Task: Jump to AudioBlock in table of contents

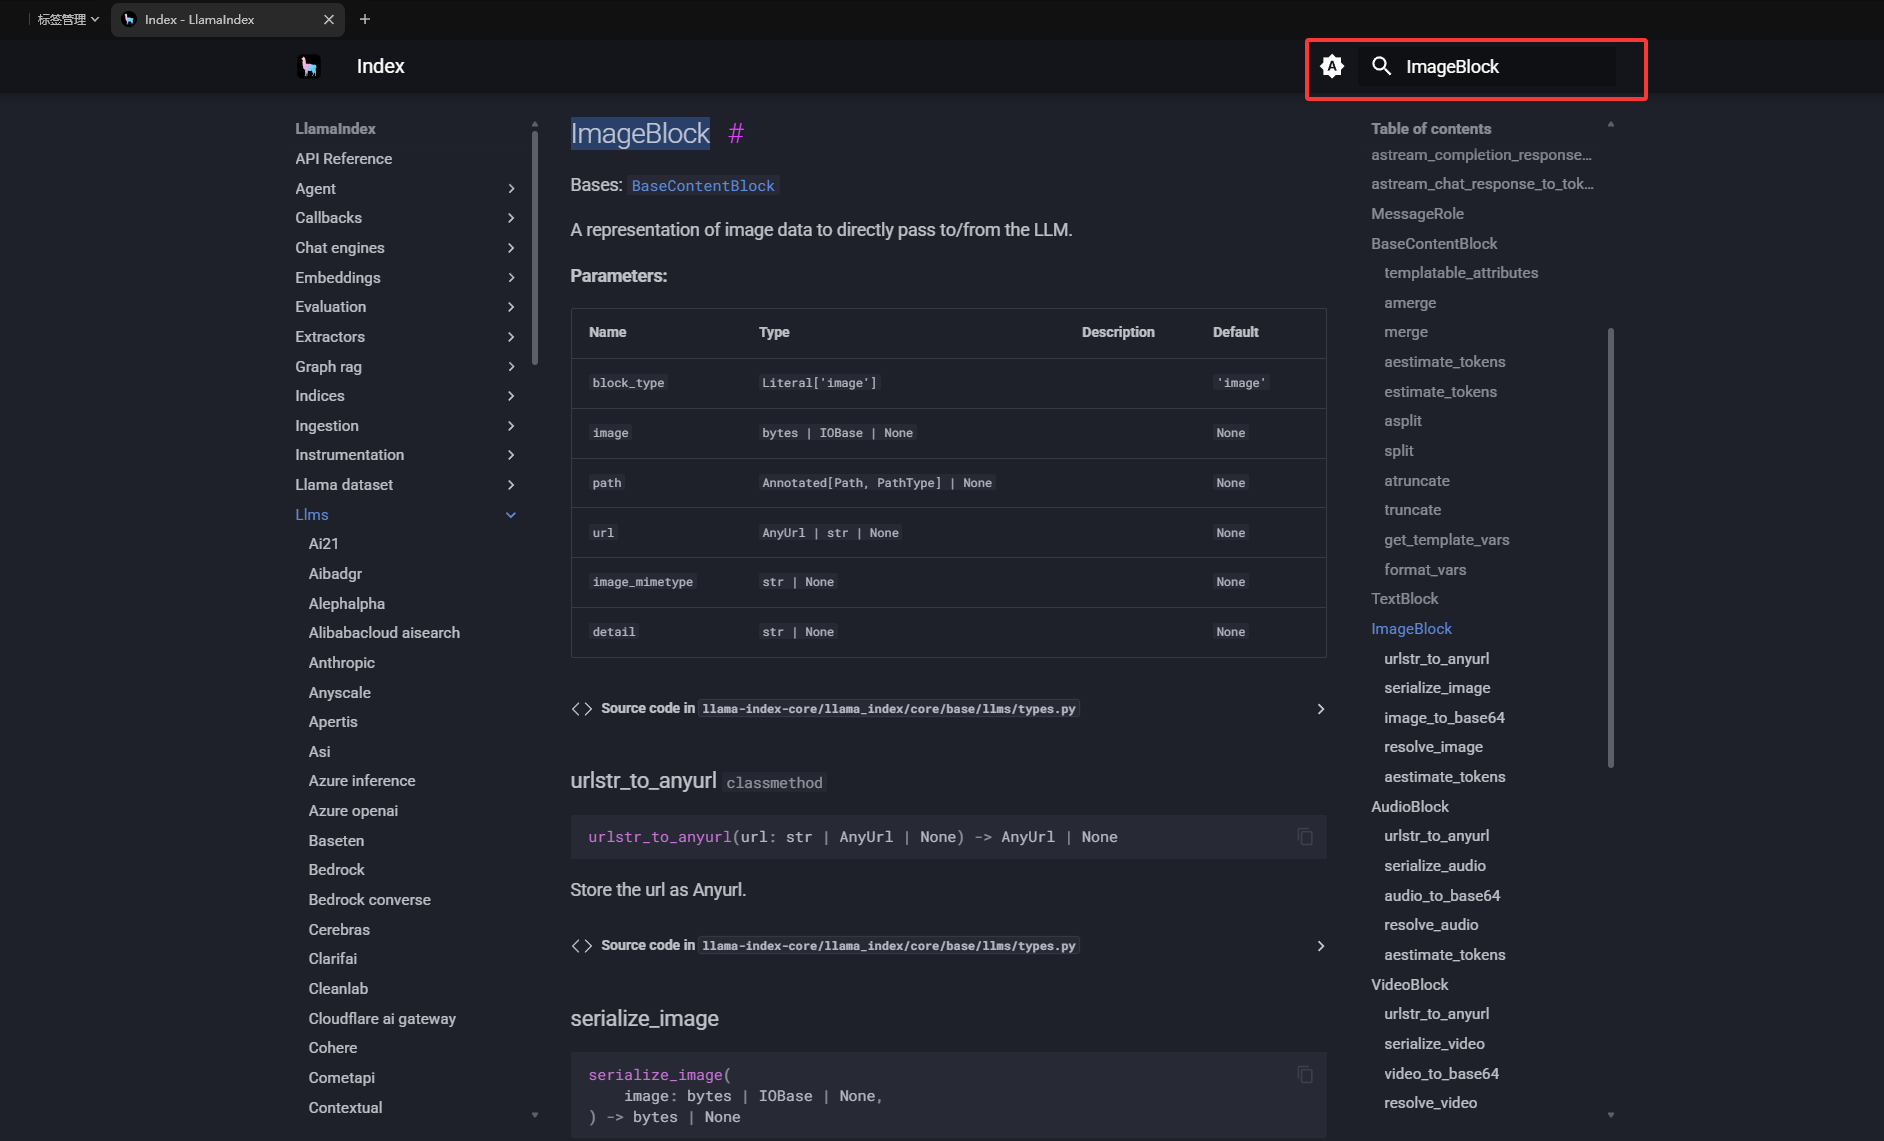Action: [x=1409, y=807]
